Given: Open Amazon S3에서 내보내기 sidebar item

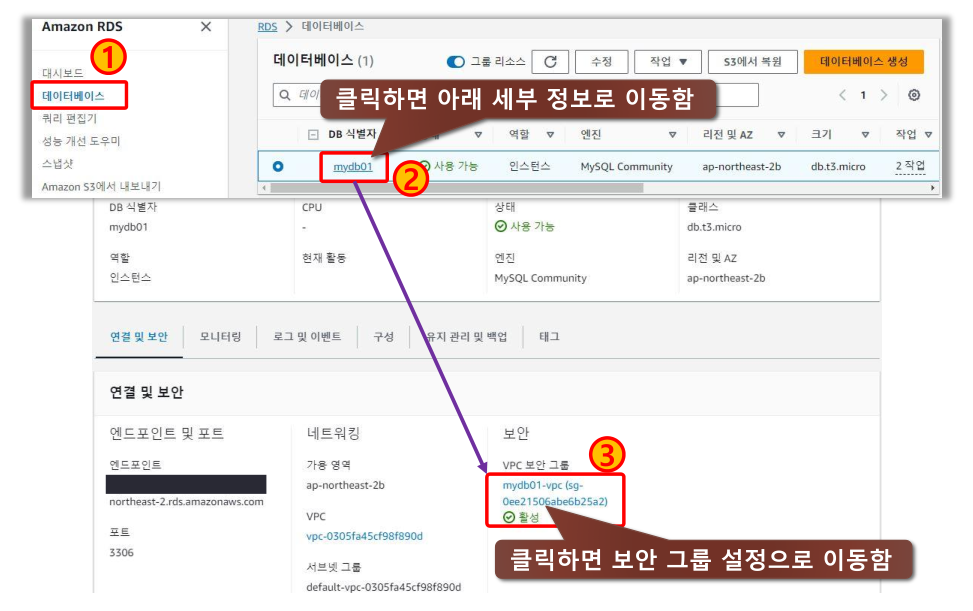Looking at the screenshot, I should 101,186.
